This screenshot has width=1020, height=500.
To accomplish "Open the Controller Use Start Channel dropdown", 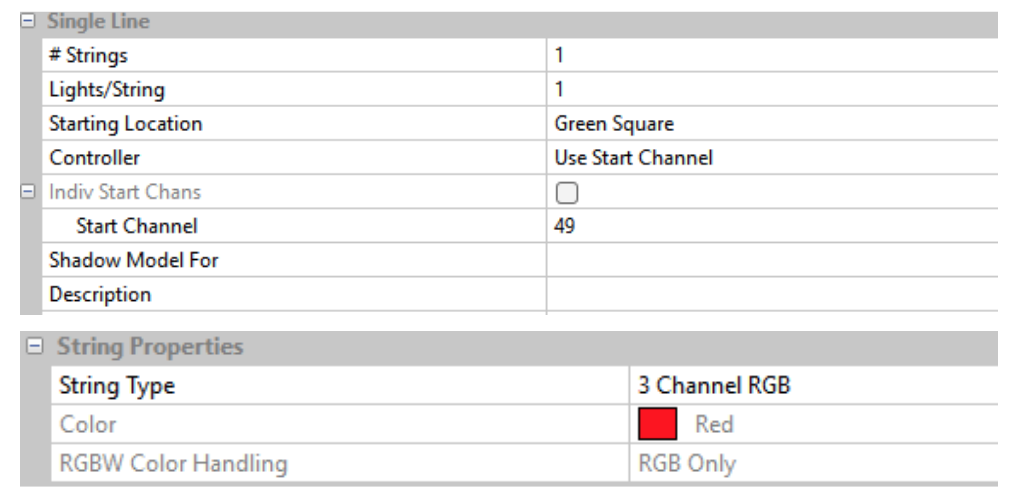I will (770, 158).
